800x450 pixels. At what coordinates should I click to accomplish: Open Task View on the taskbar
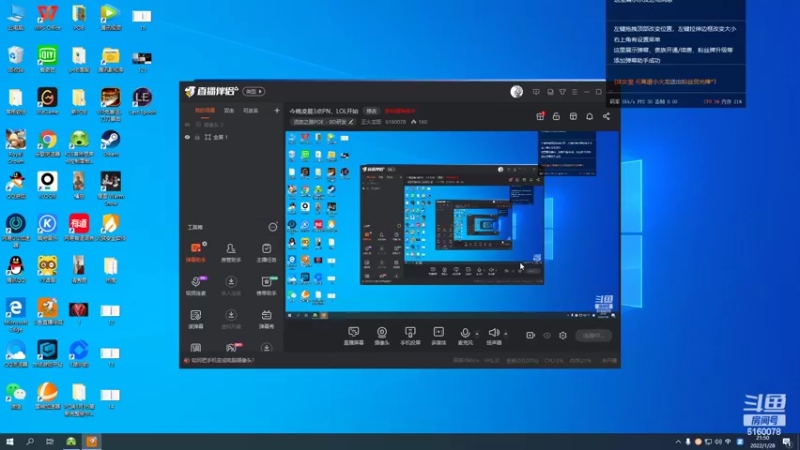49,442
